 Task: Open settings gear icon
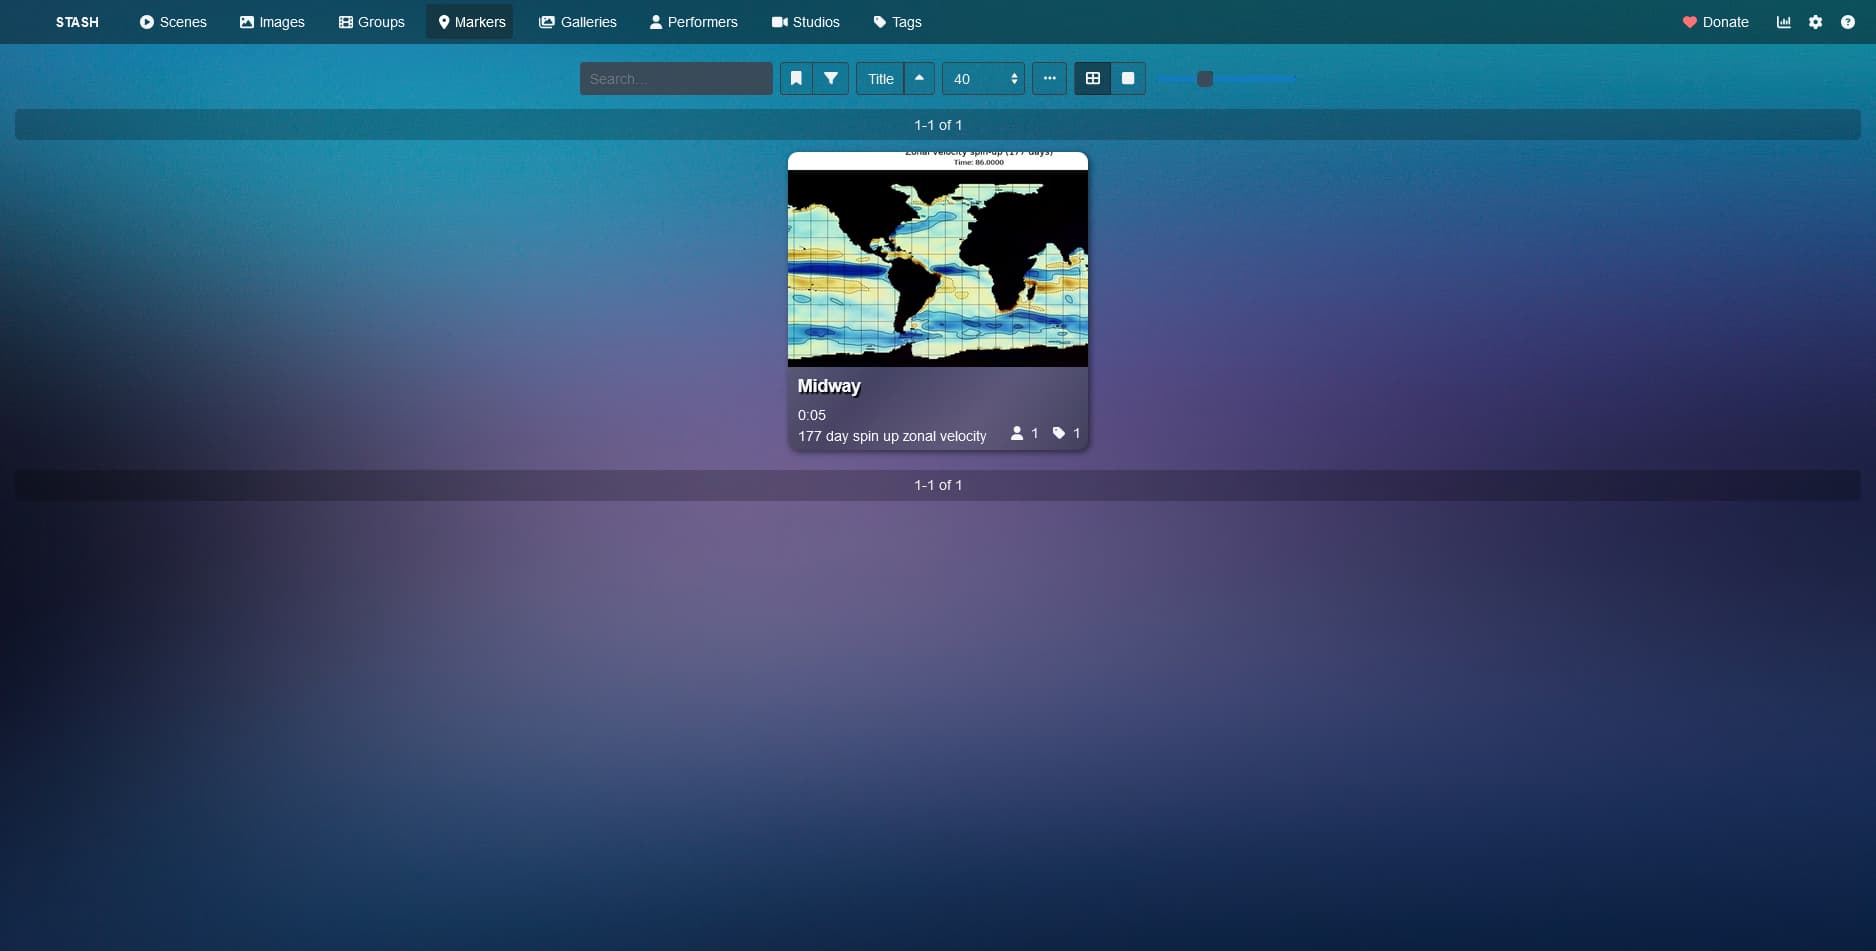click(x=1815, y=22)
